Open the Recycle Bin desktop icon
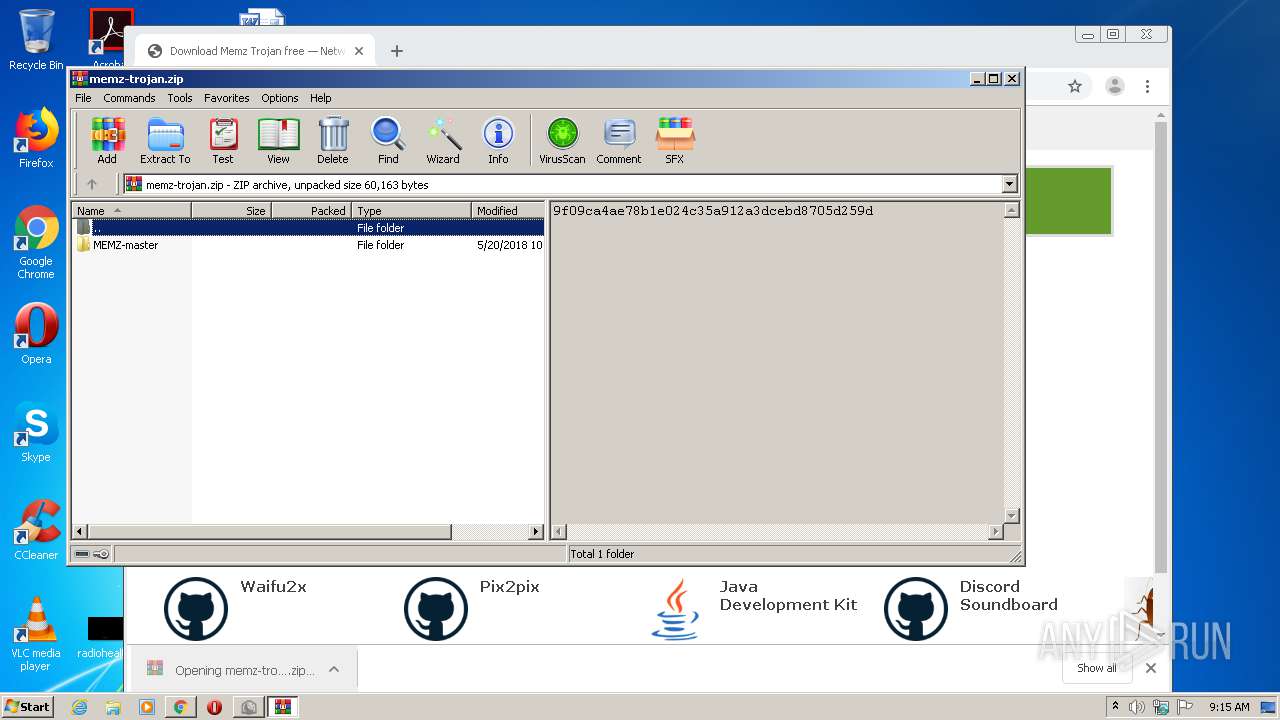Viewport: 1280px width, 720px height. click(36, 40)
